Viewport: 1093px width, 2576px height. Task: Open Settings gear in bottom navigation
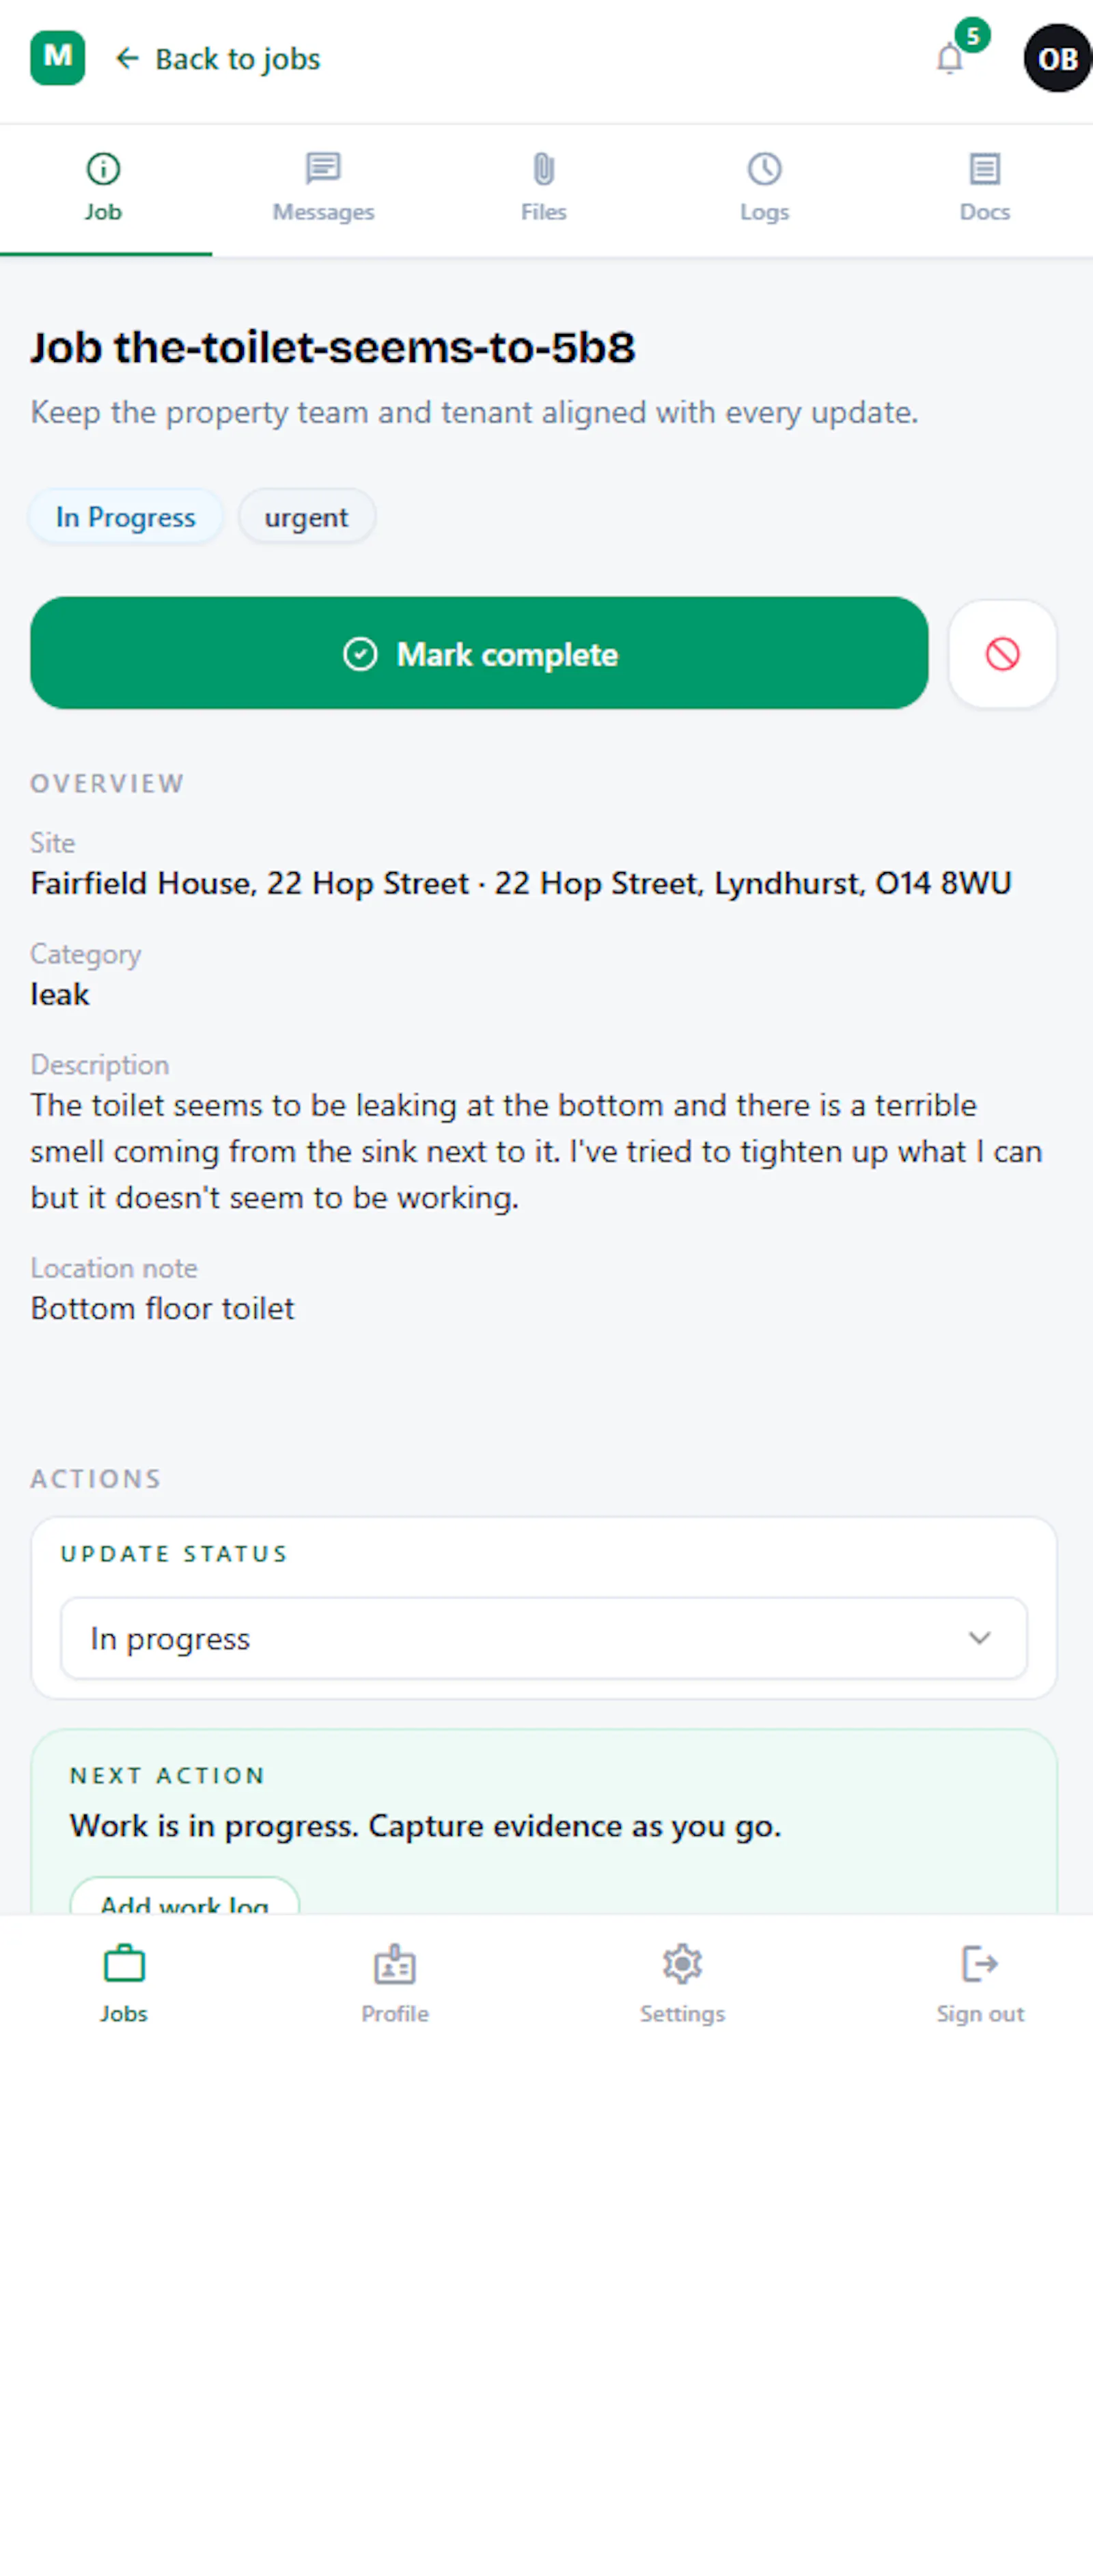682,1984
